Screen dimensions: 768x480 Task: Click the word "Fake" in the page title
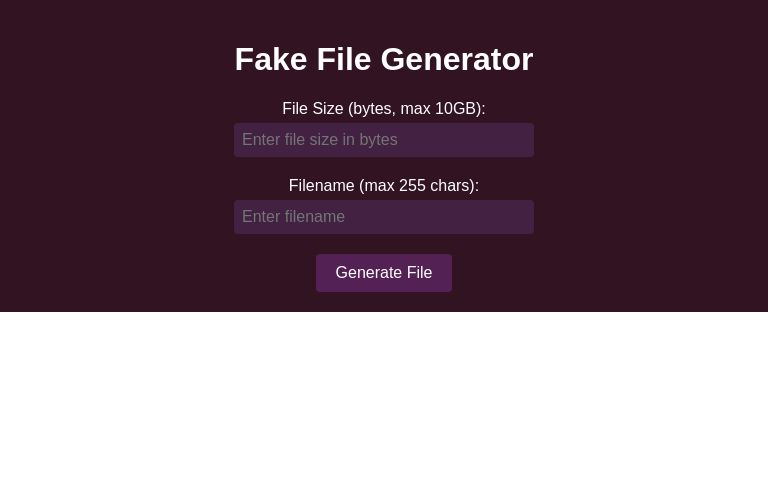271,59
